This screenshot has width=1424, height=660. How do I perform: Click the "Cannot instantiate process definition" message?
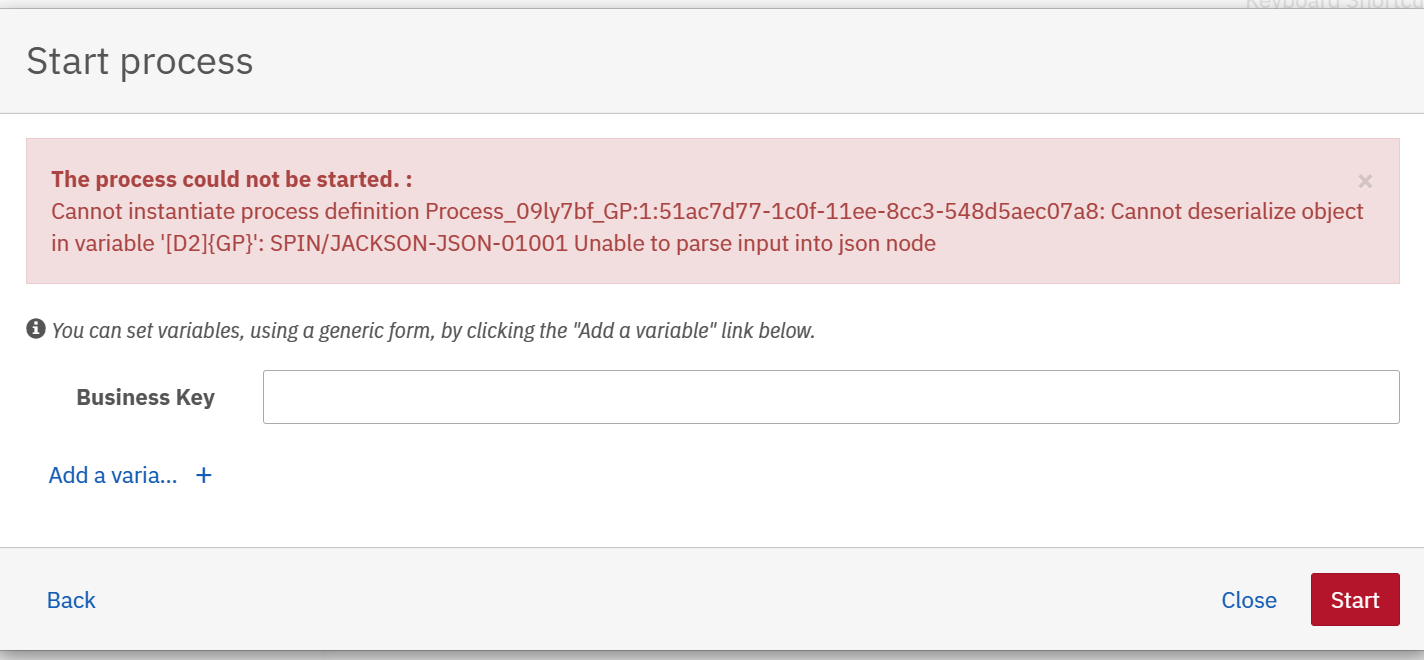click(x=235, y=211)
